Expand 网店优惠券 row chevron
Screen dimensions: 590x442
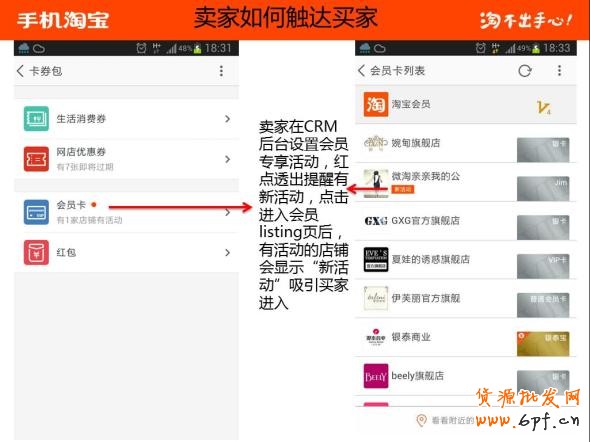[227, 159]
